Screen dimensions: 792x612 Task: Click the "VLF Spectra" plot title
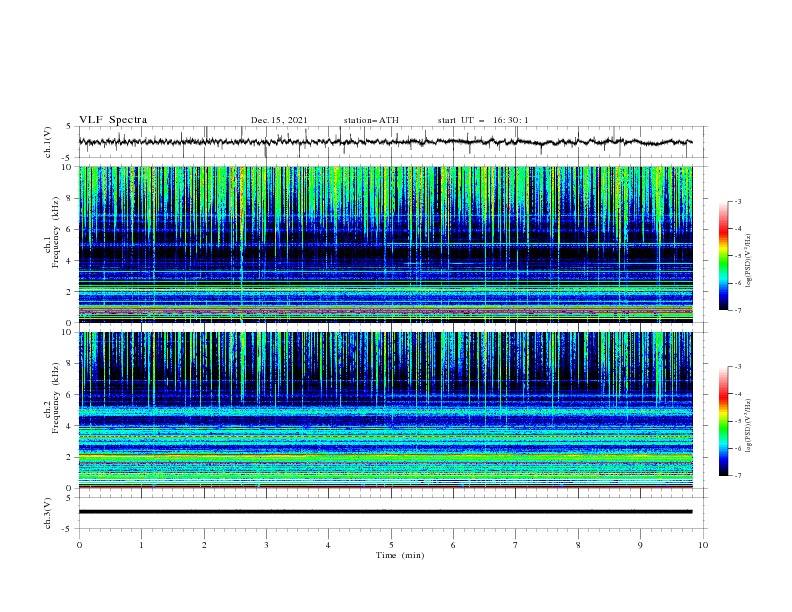coord(113,120)
